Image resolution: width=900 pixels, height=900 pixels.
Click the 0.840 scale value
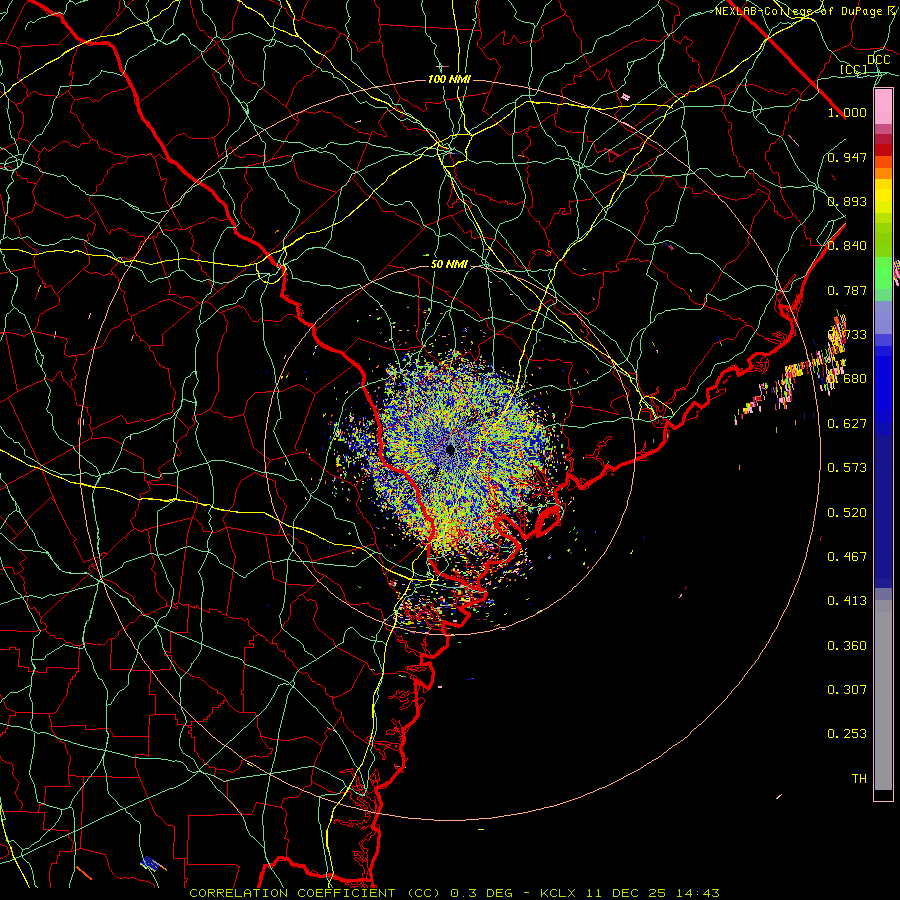(847, 246)
